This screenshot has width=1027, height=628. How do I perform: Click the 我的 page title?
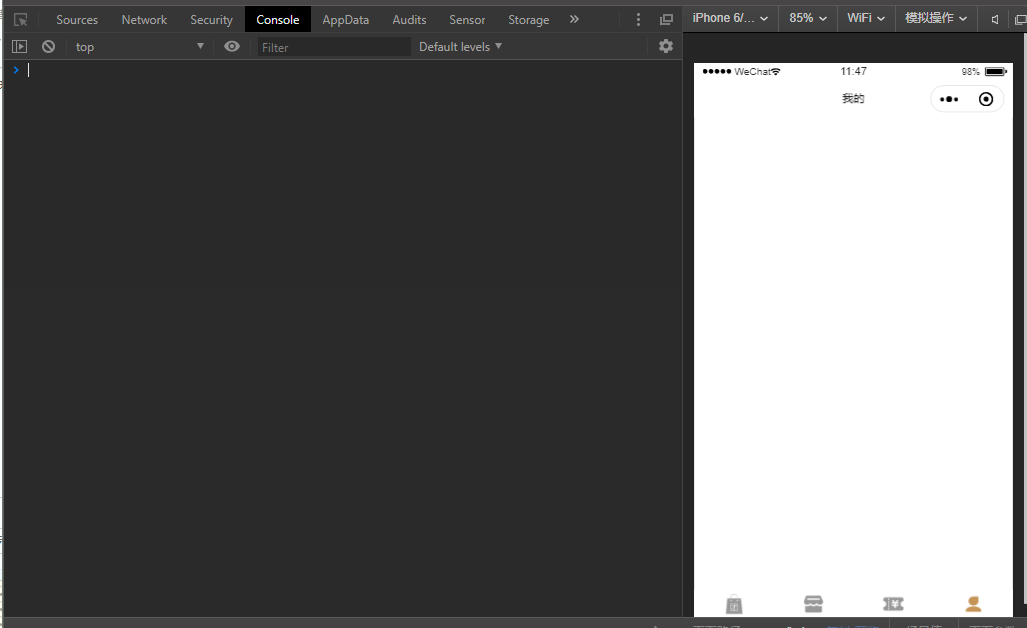[x=853, y=99]
